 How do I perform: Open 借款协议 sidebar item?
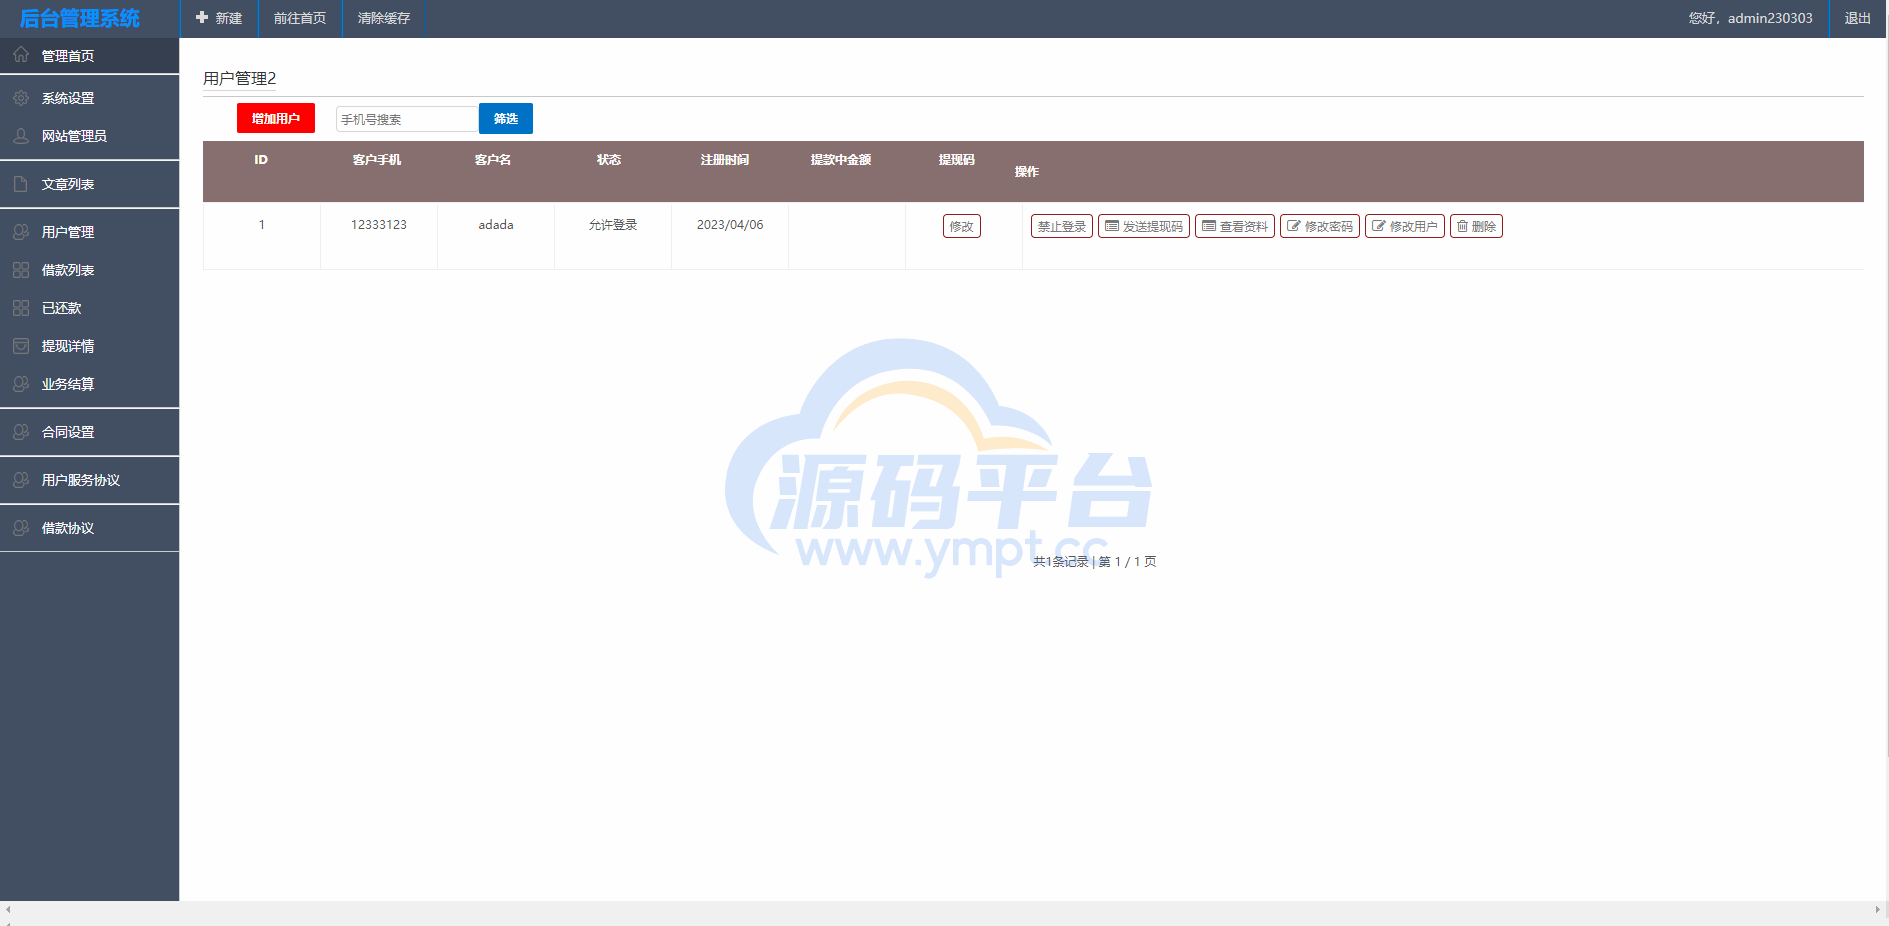[x=90, y=528]
